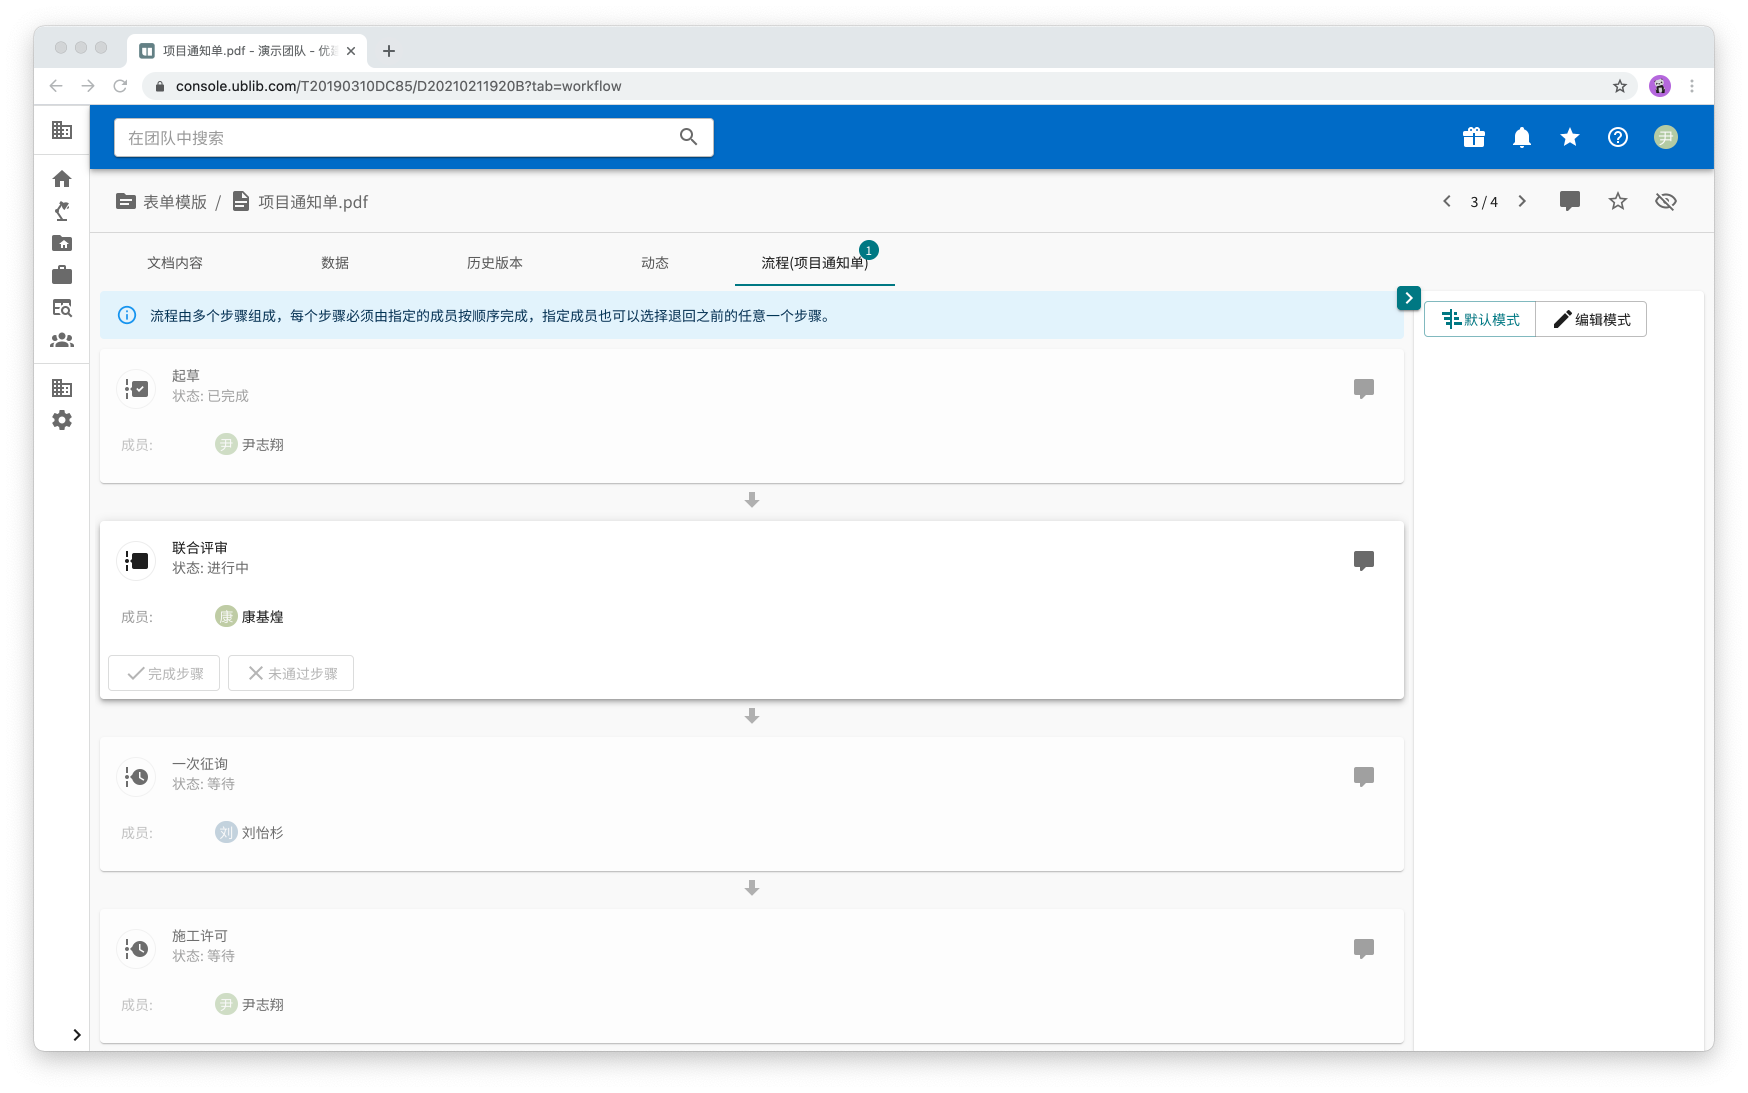Open briefcase icon in left sidebar
The width and height of the screenshot is (1748, 1093).
tap(62, 275)
